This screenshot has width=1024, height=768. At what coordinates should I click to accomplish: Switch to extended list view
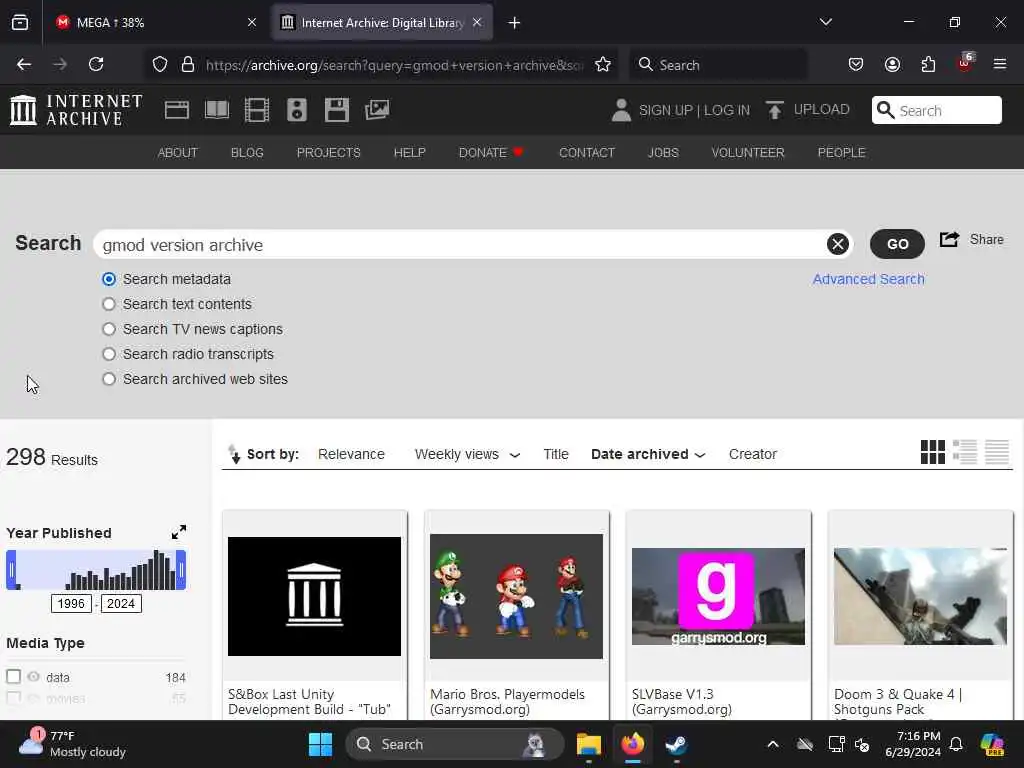pyautogui.click(x=965, y=452)
